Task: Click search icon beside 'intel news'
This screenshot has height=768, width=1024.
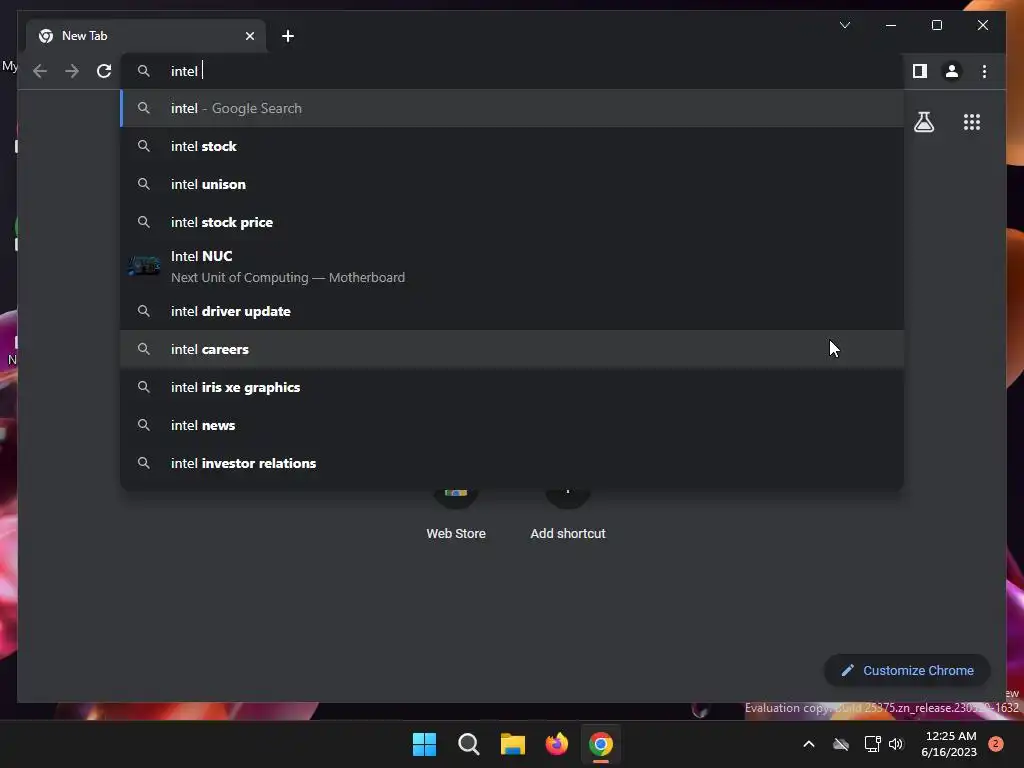Action: (x=144, y=425)
